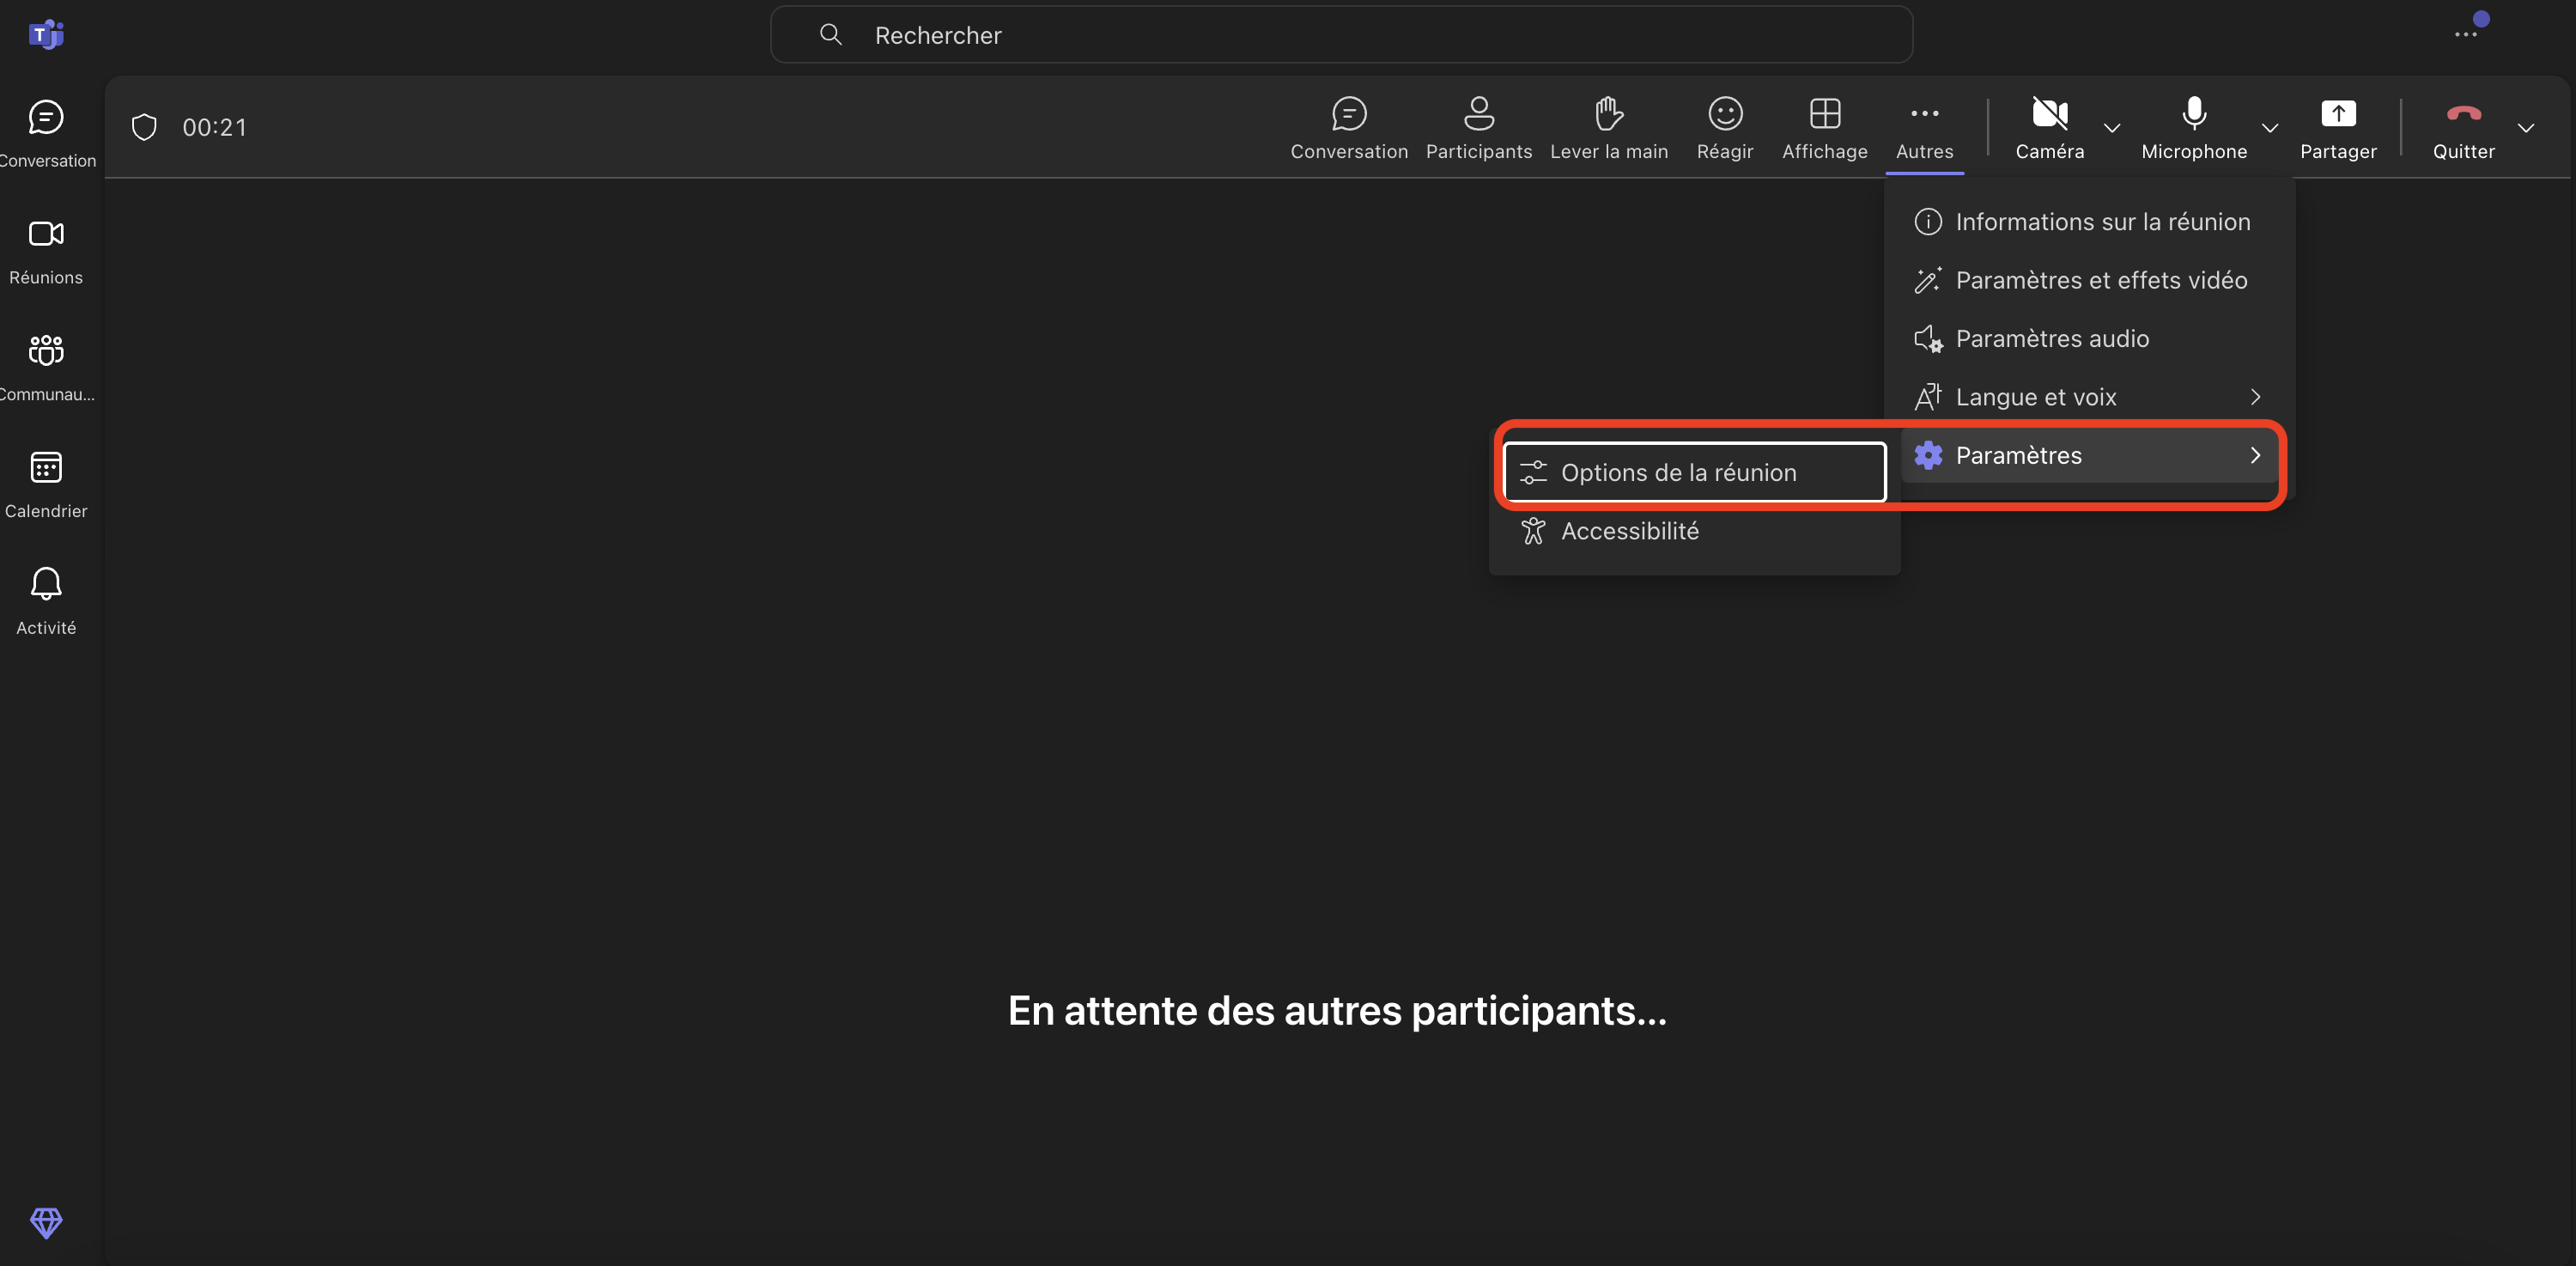The image size is (2576, 1266).
Task: Click the Partager share button
Action: tap(2337, 127)
